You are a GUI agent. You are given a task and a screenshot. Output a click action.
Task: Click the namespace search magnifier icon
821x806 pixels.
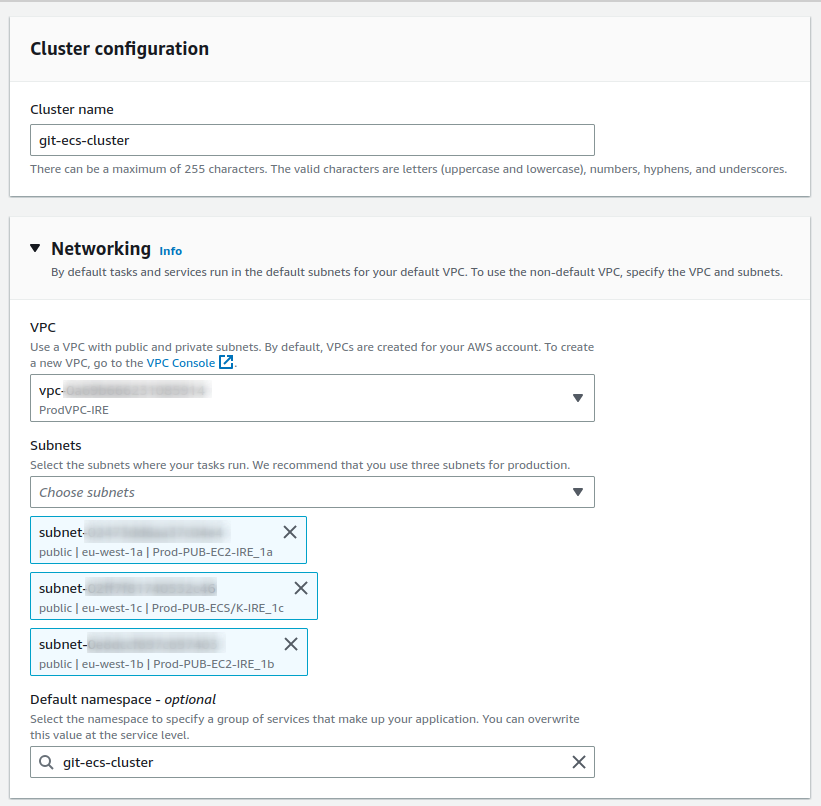[46, 762]
